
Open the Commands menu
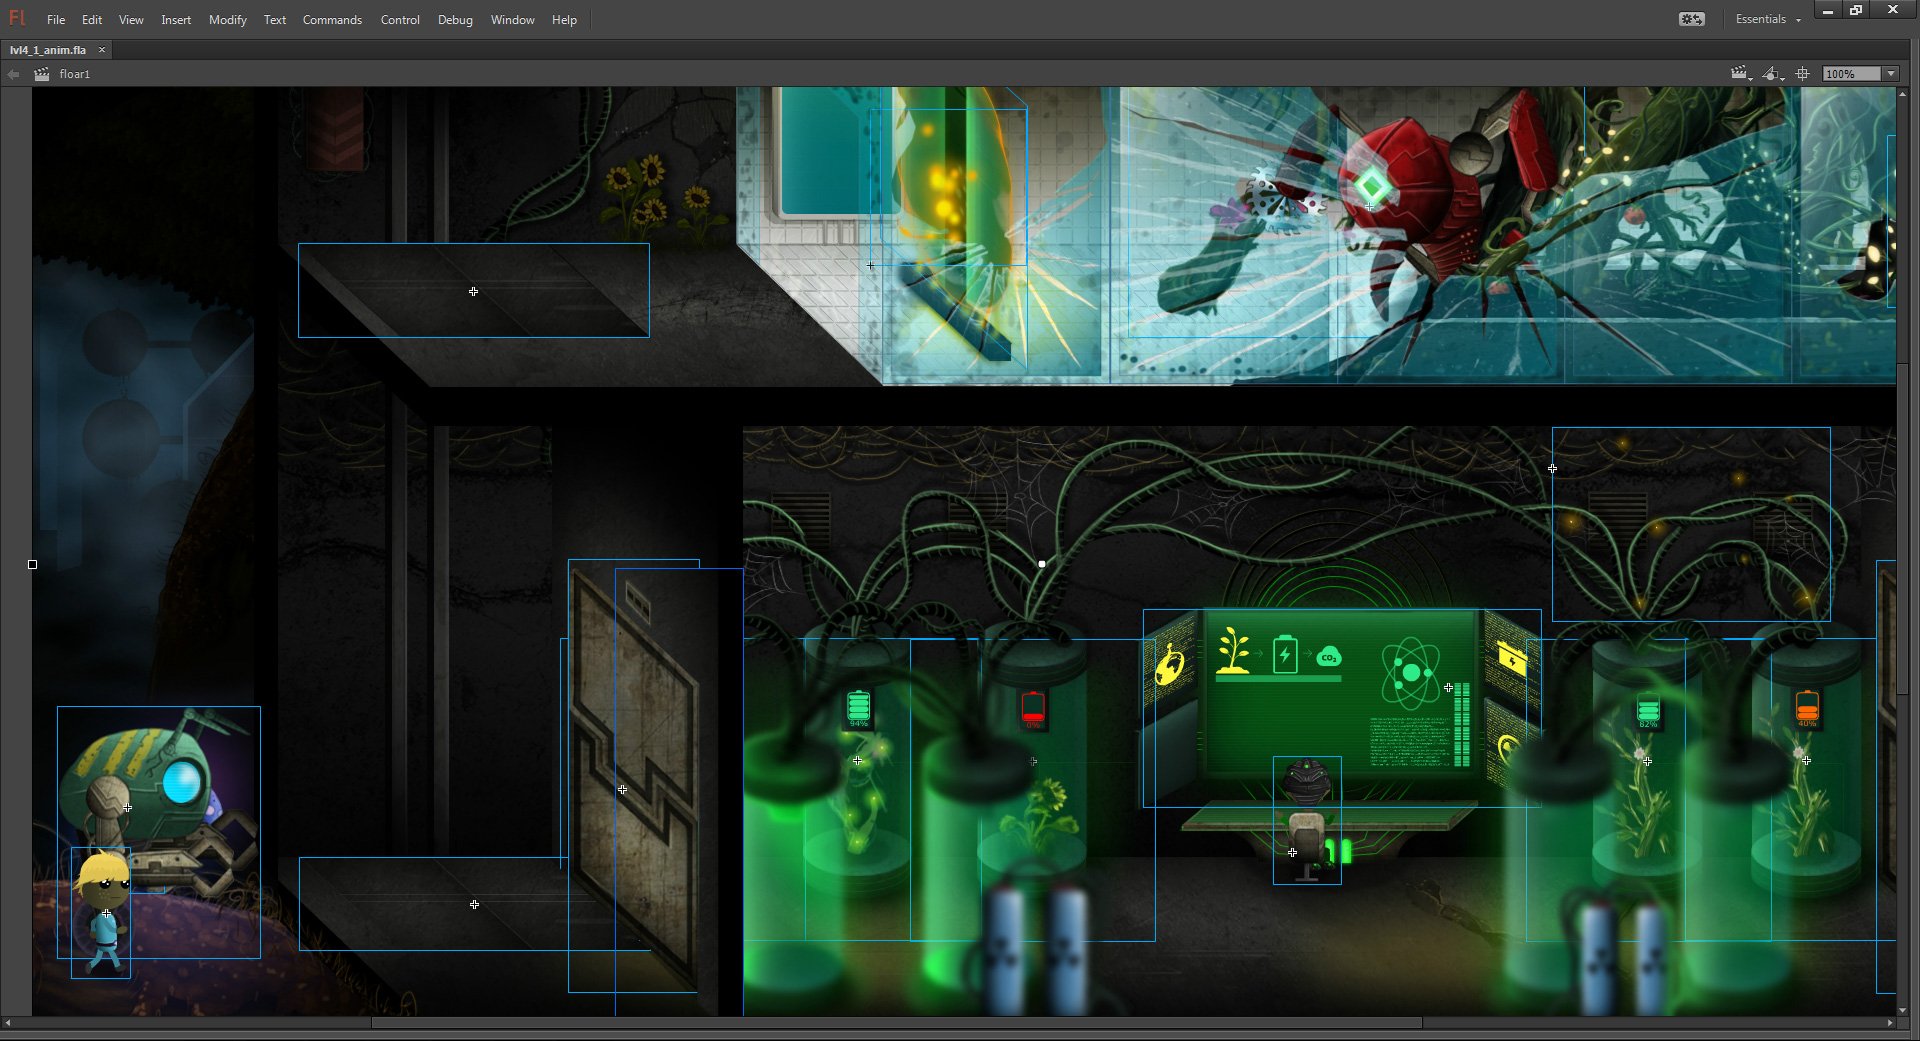point(332,20)
